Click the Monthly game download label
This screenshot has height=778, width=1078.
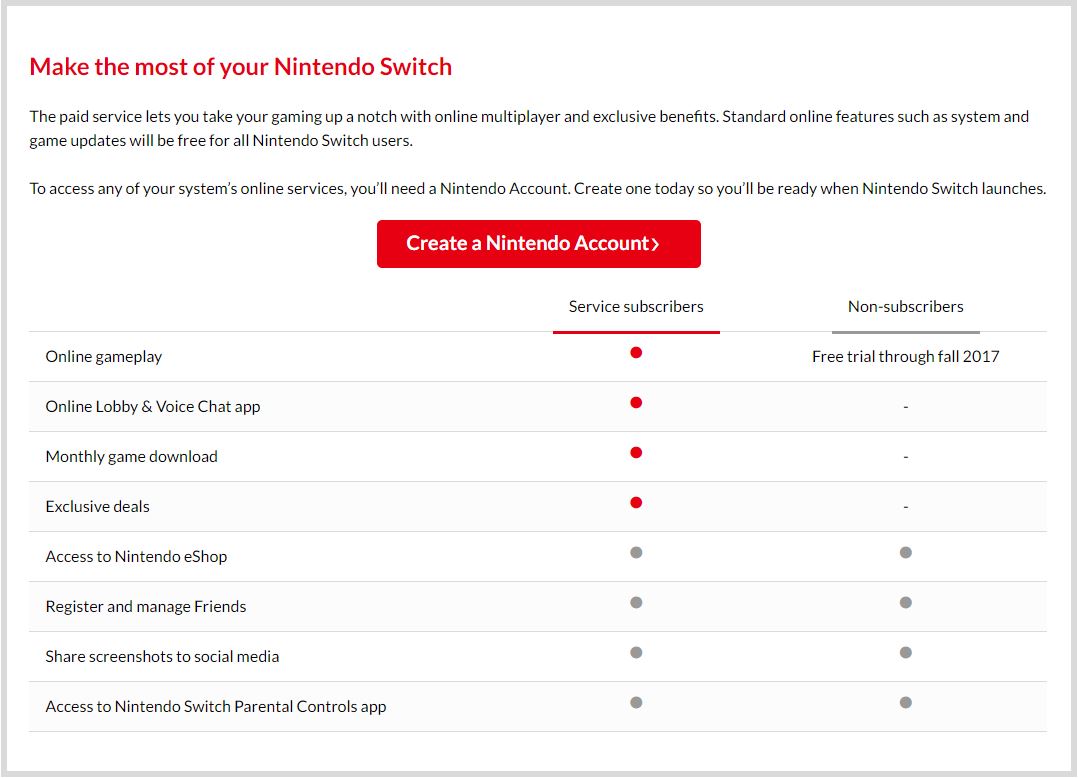pyautogui.click(x=131, y=457)
